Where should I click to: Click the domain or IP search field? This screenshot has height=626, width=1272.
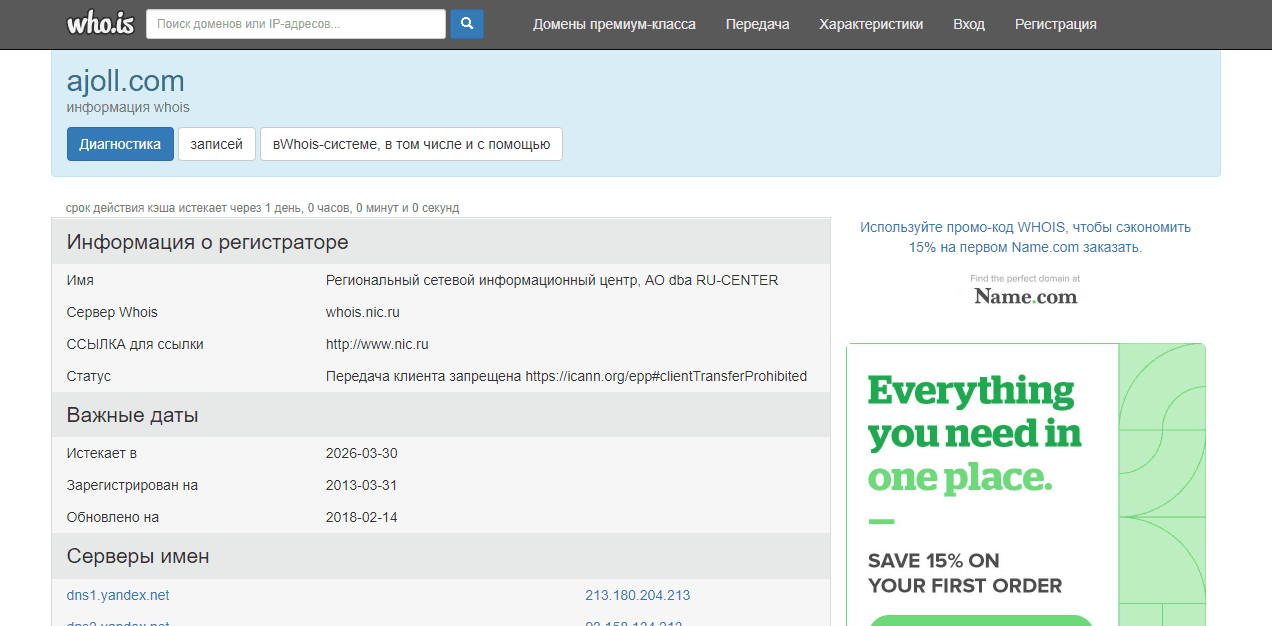click(296, 24)
